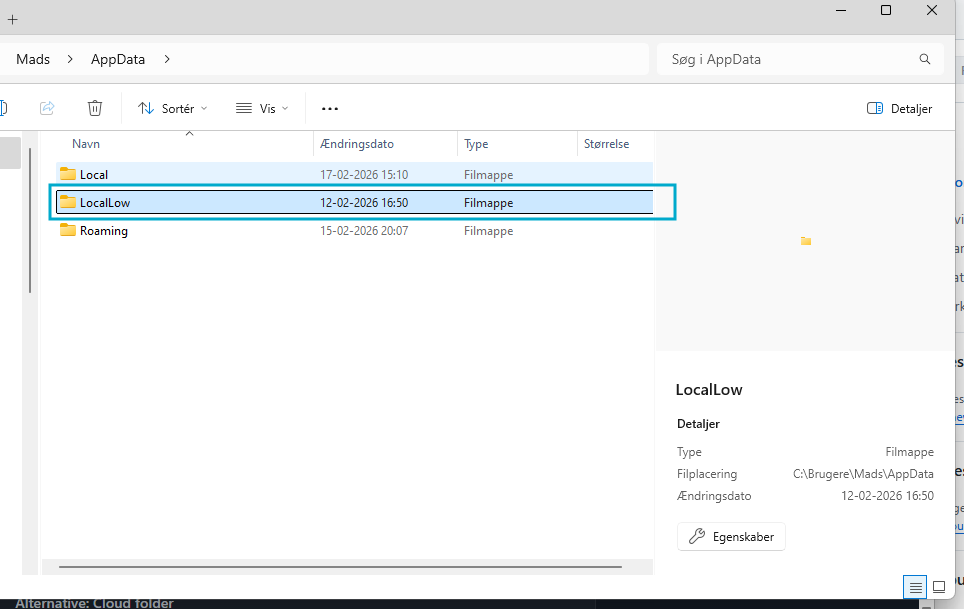This screenshot has width=964, height=609.
Task: Switch to details list view layout
Action: point(914,586)
